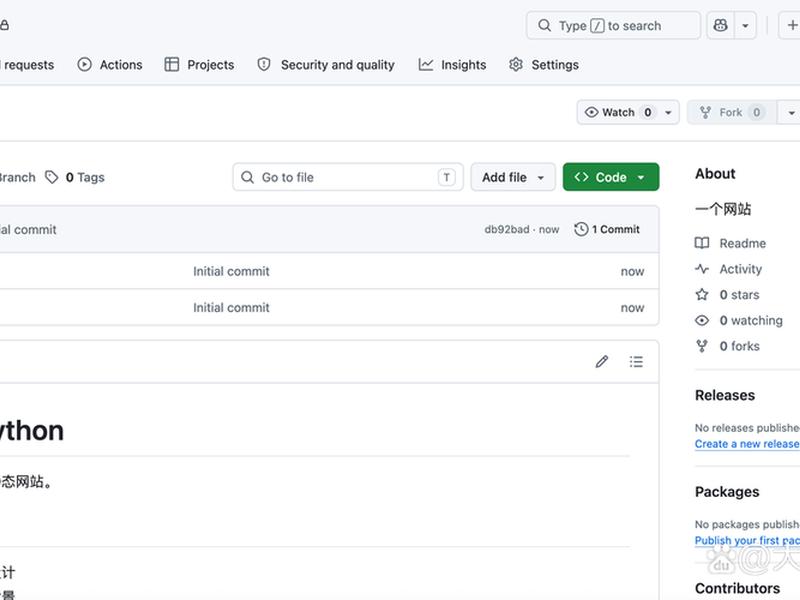Open second file row's Initial commit message
The width and height of the screenshot is (800, 600).
coord(231,308)
